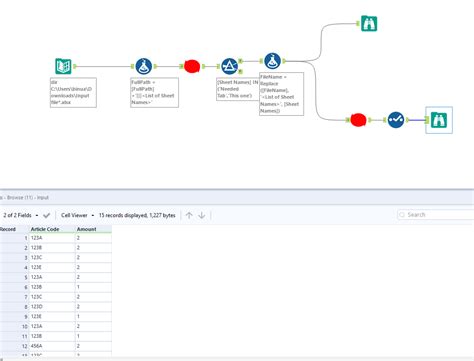The width and height of the screenshot is (474, 361).
Task: Click the '15 records displayed' status text
Action: click(x=137, y=215)
